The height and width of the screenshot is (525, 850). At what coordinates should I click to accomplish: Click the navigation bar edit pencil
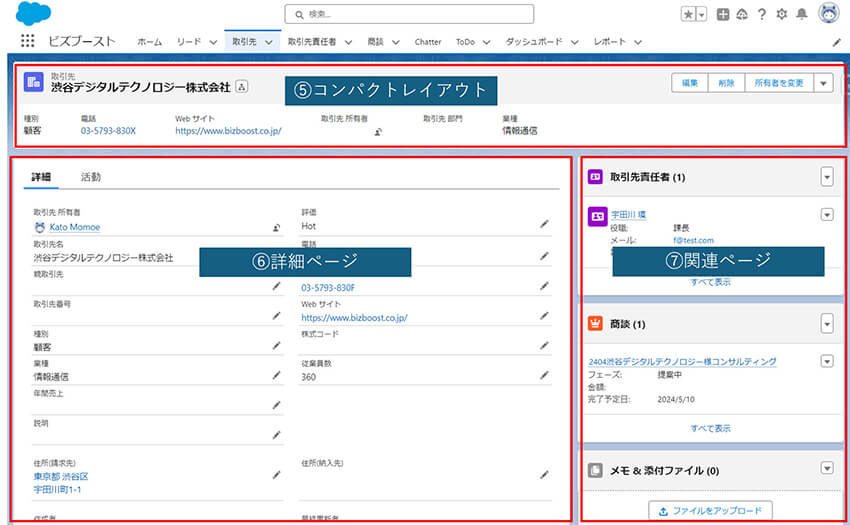click(x=836, y=42)
